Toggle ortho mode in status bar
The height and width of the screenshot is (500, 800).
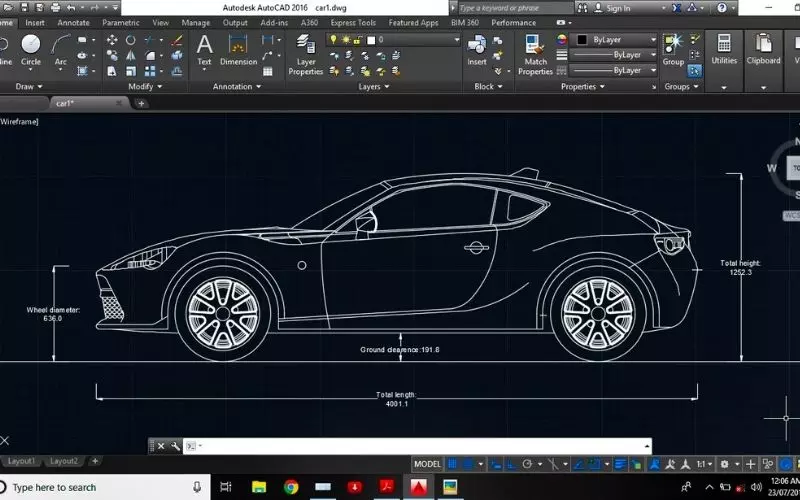click(x=511, y=464)
